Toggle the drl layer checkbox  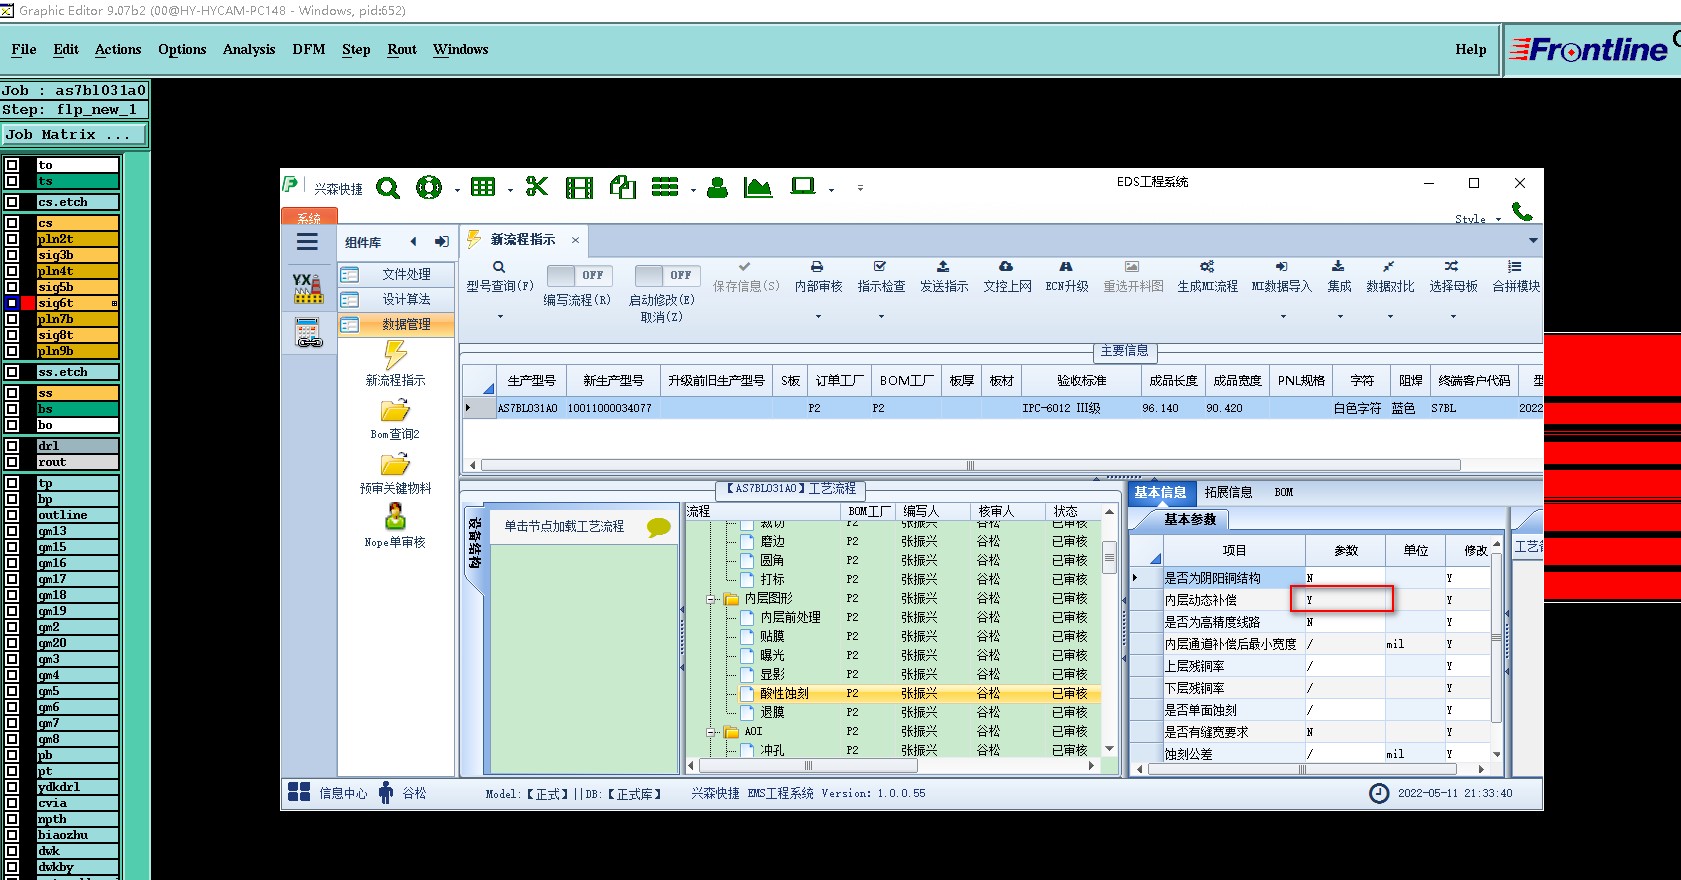click(12, 446)
